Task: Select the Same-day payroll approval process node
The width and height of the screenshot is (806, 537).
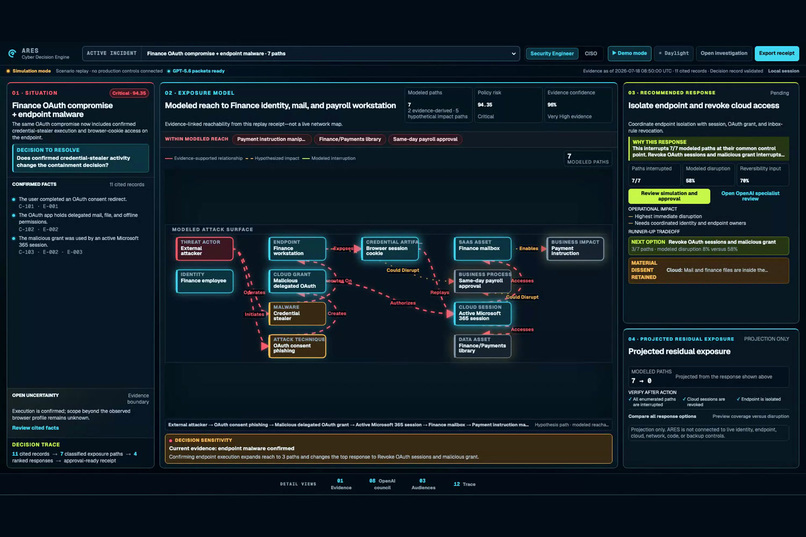Action: (x=482, y=281)
